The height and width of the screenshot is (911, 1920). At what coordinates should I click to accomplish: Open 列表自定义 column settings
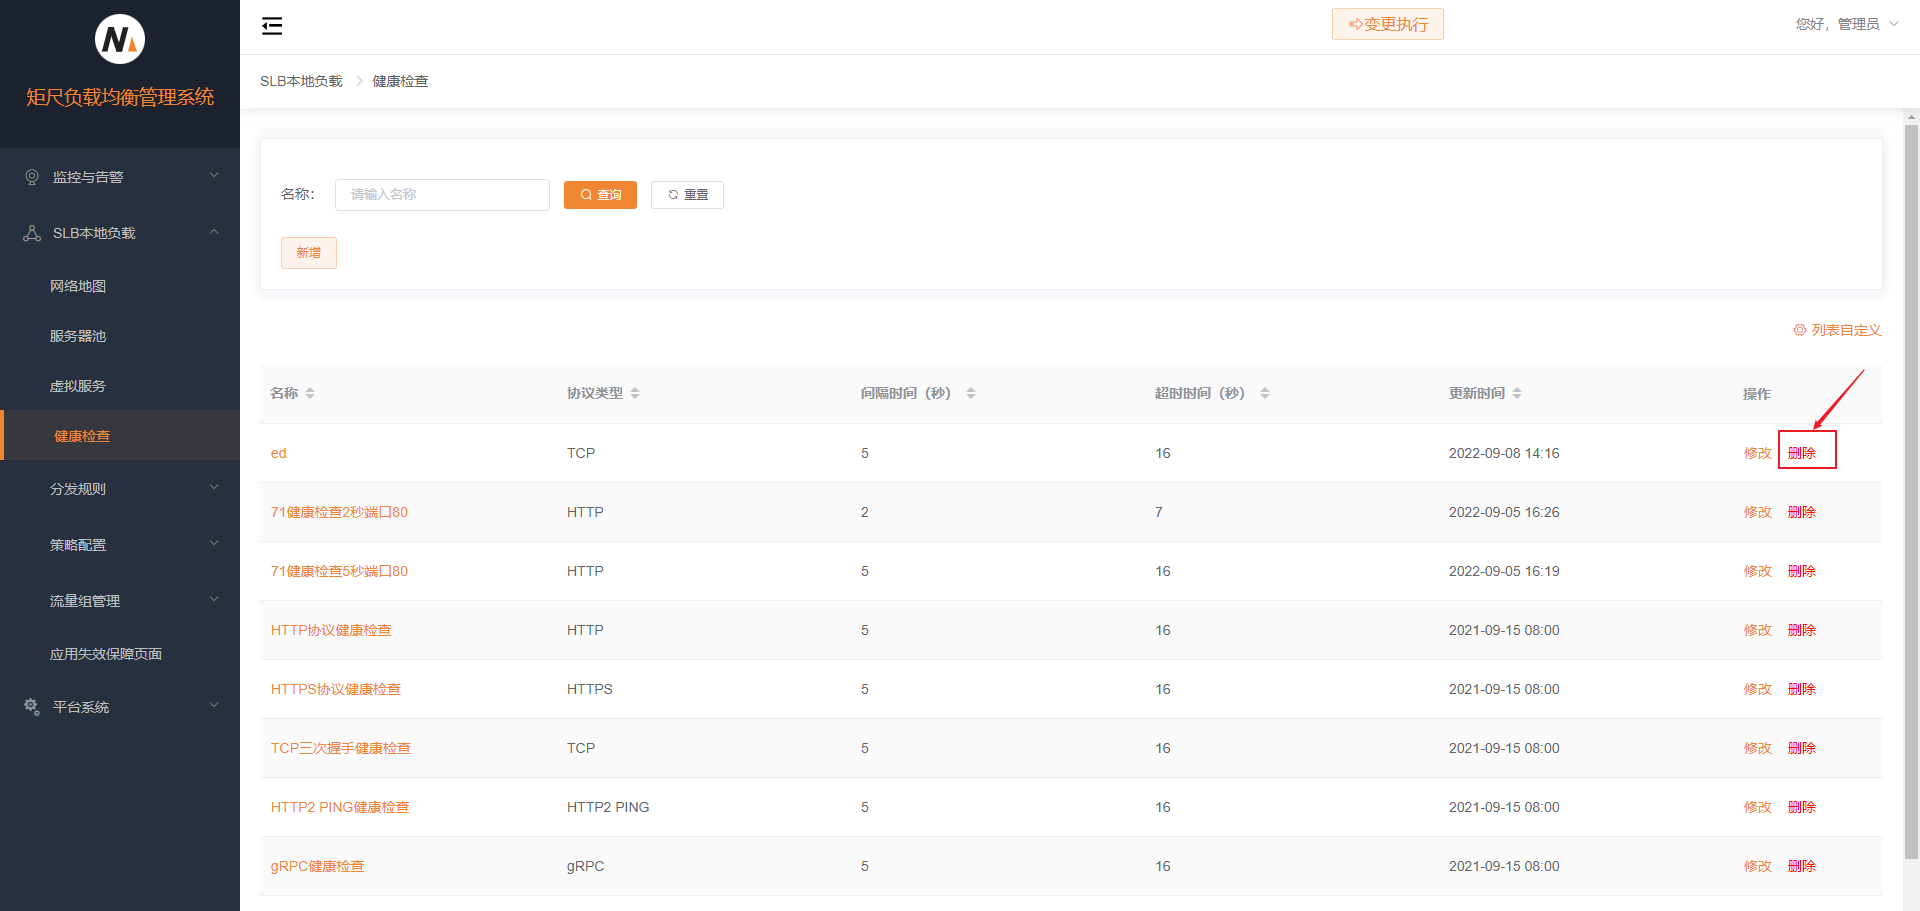(x=1837, y=330)
